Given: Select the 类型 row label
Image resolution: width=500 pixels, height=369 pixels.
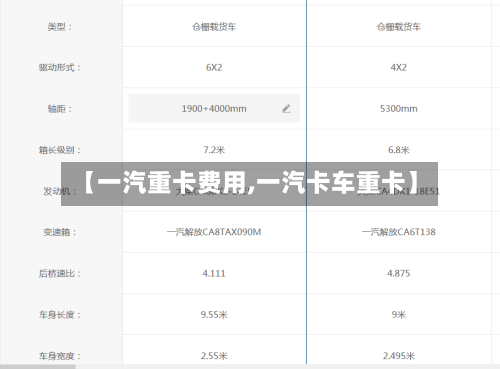Looking at the screenshot, I should (60, 27).
